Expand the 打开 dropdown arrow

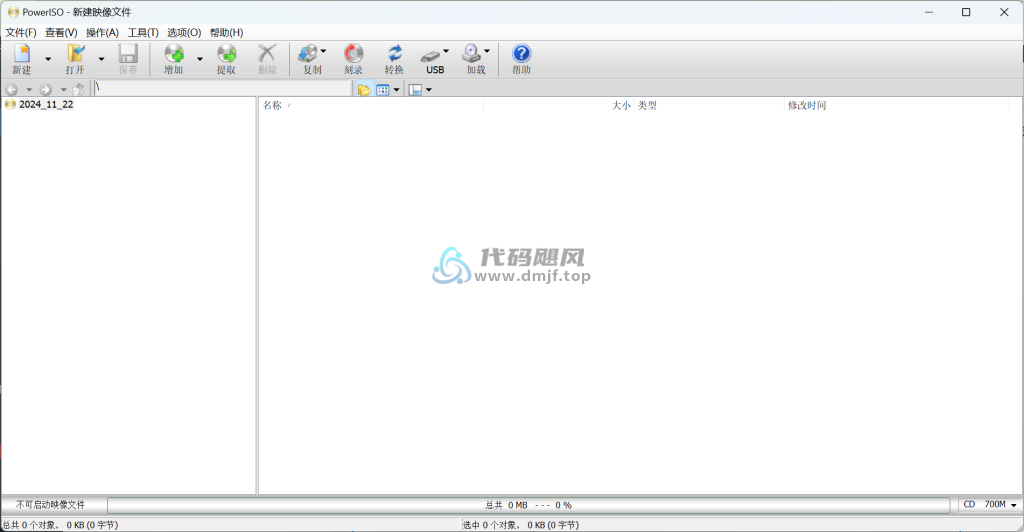point(101,59)
